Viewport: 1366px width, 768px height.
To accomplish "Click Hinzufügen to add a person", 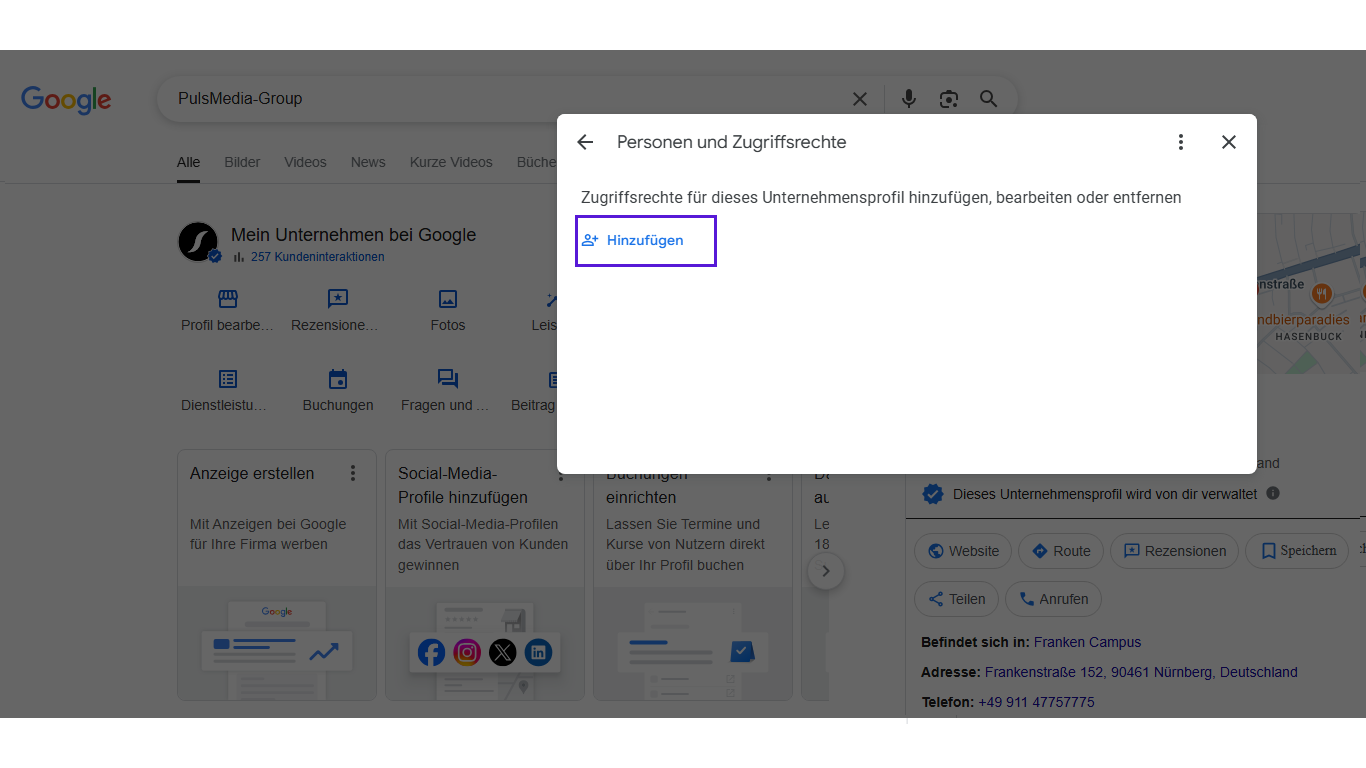I will point(645,241).
